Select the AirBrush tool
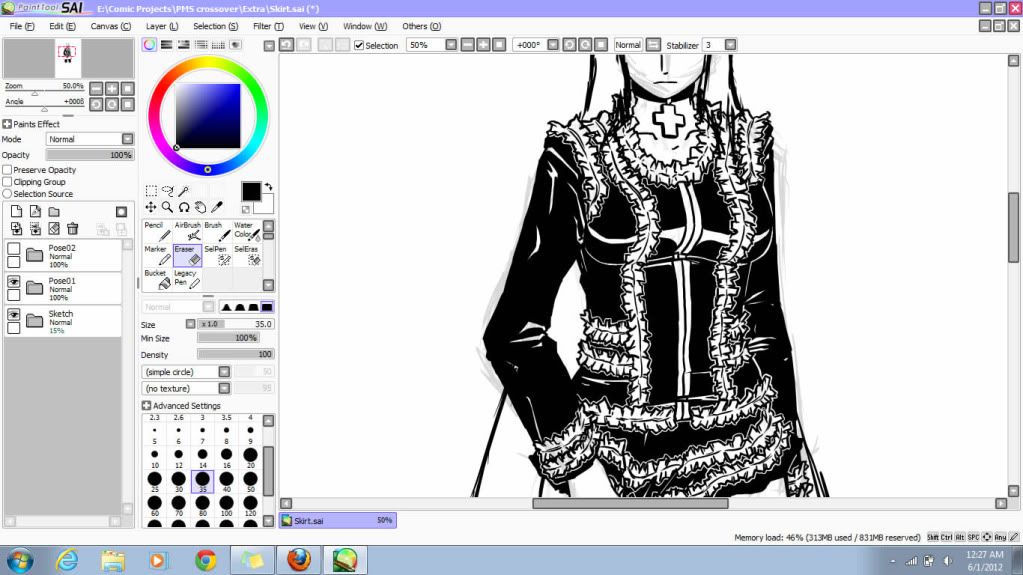This screenshot has height=575, width=1023. [x=187, y=231]
